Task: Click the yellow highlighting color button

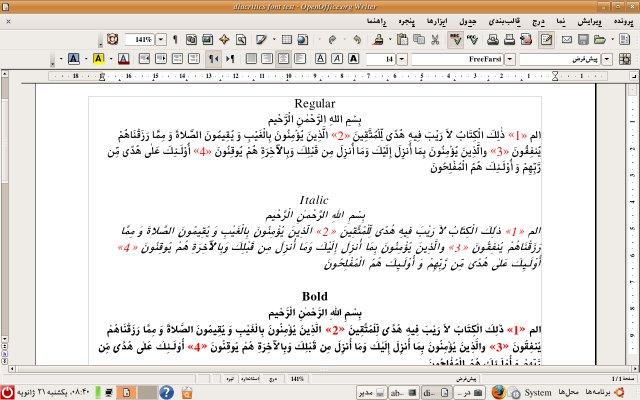Action: tap(99, 60)
